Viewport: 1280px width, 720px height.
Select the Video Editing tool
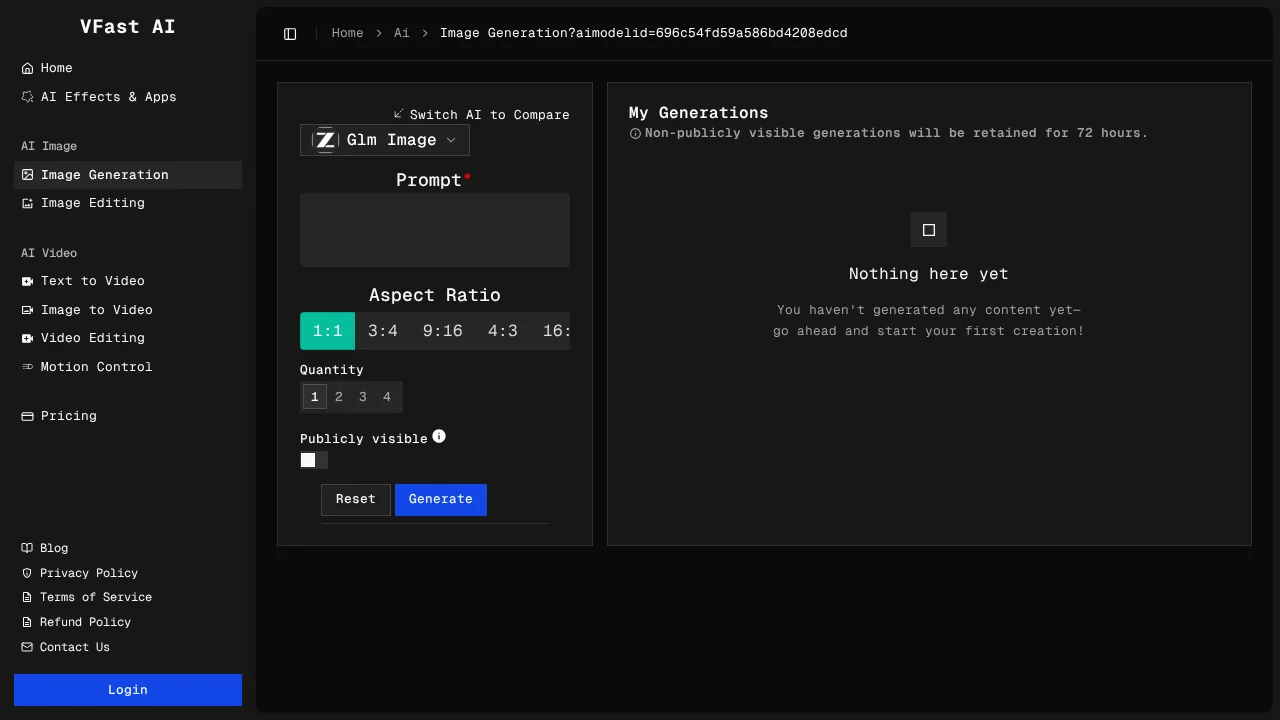tap(94, 338)
